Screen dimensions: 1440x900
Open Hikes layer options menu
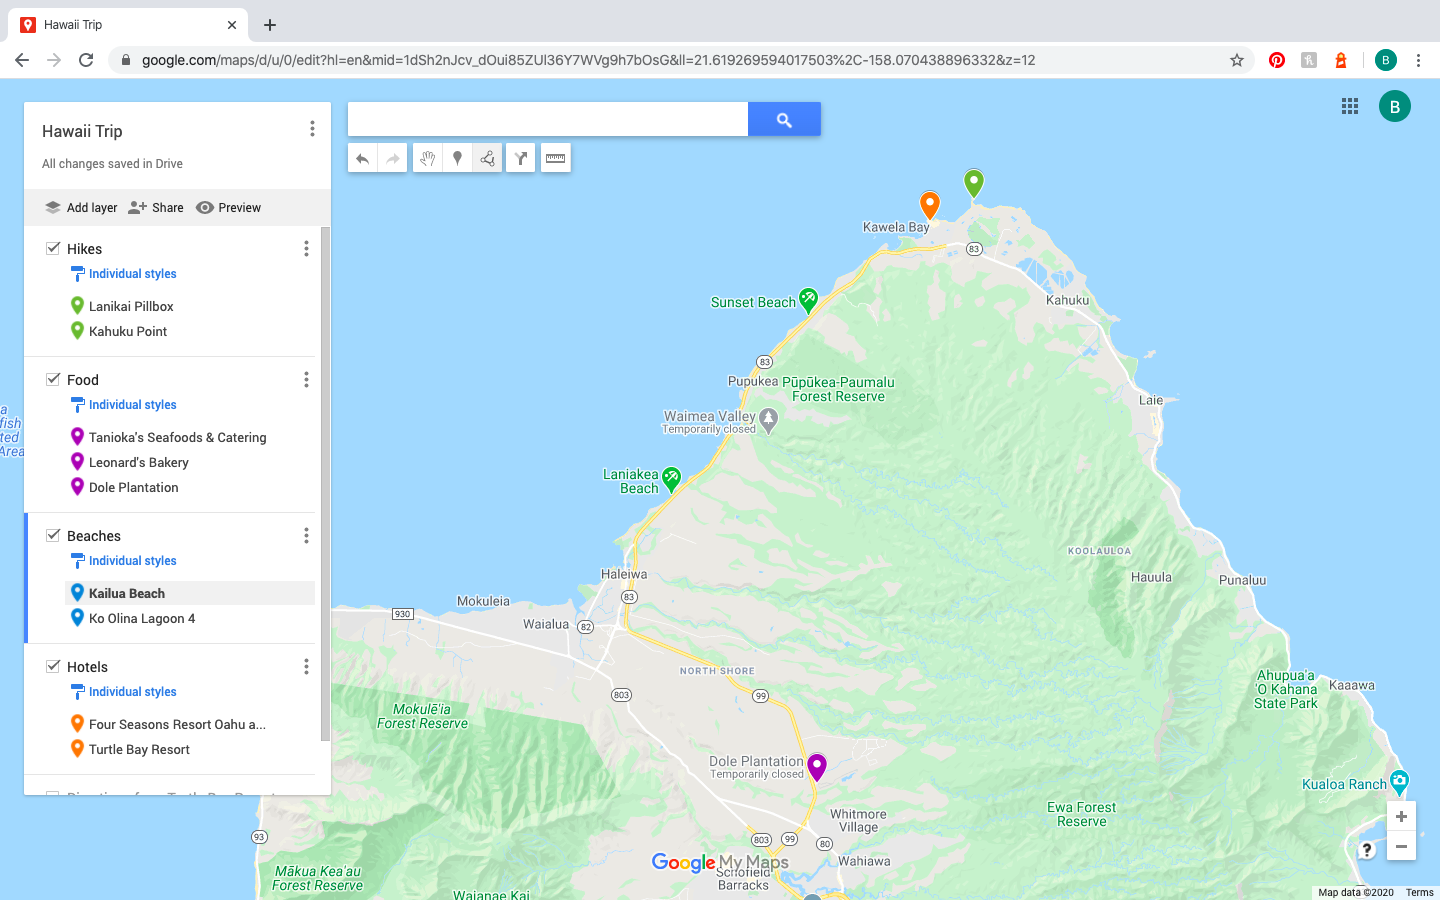click(306, 249)
